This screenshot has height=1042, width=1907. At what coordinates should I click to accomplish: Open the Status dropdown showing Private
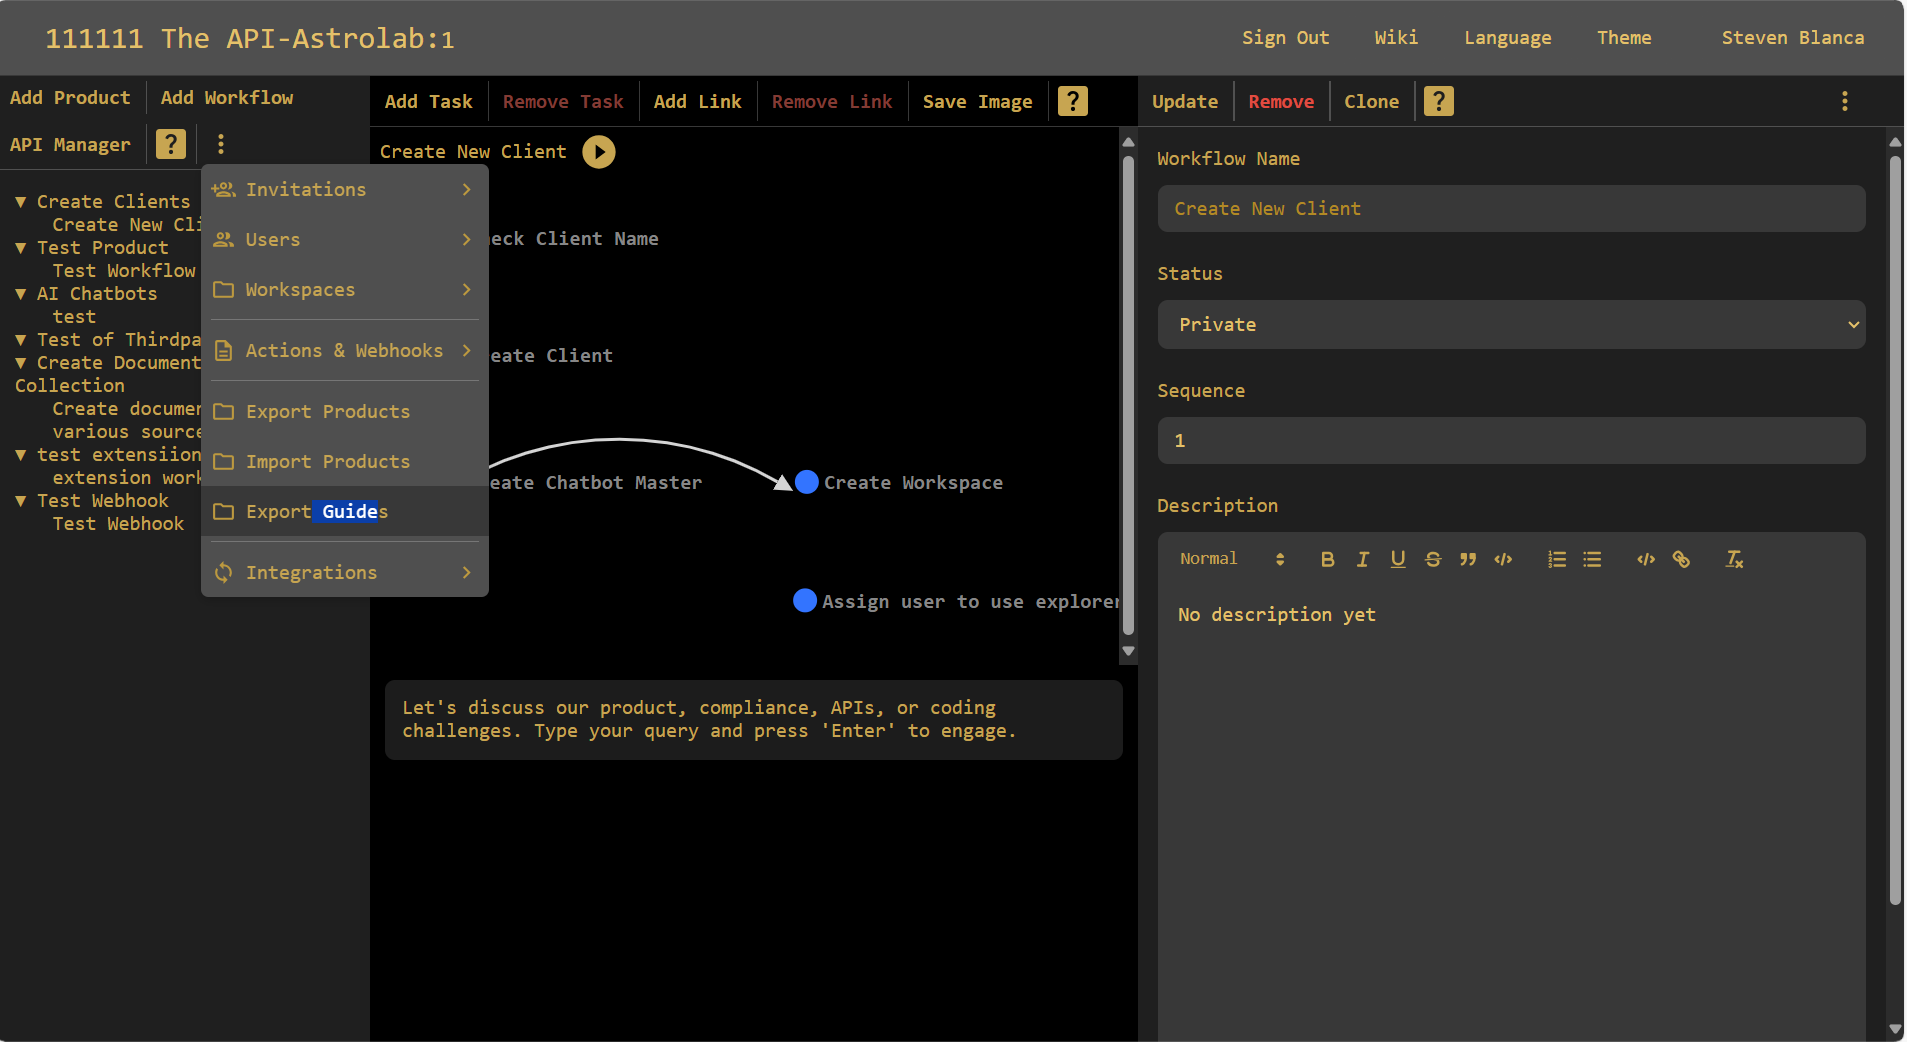click(1509, 324)
